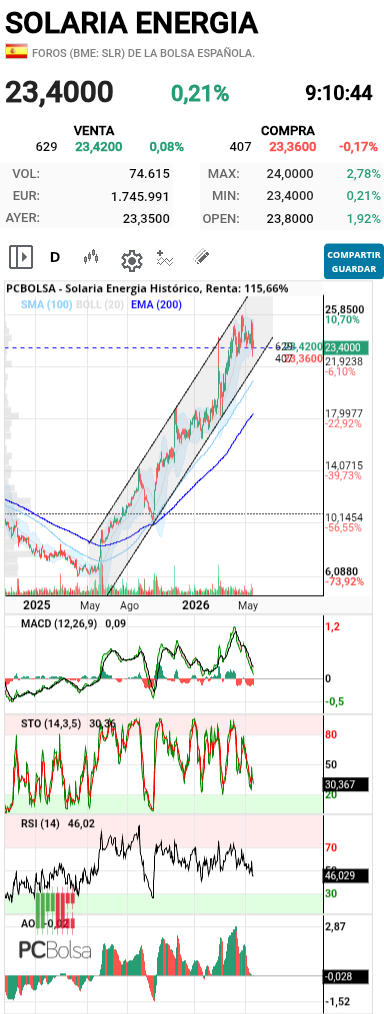Click the AYER value 23,3500
Viewport: 384px width, 1014px height.
146,219
